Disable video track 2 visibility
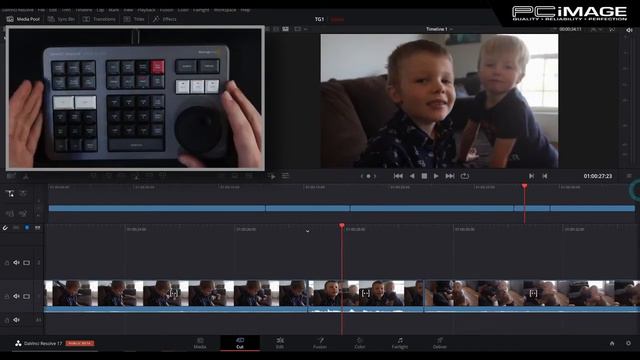 pyautogui.click(x=27, y=263)
